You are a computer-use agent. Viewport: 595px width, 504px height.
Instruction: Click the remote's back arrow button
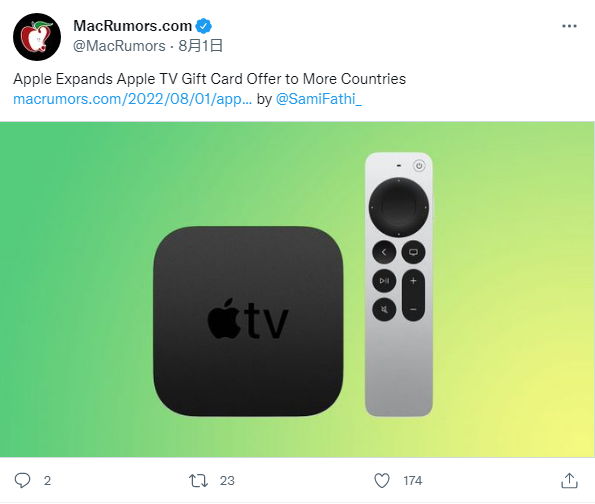pyautogui.click(x=384, y=252)
